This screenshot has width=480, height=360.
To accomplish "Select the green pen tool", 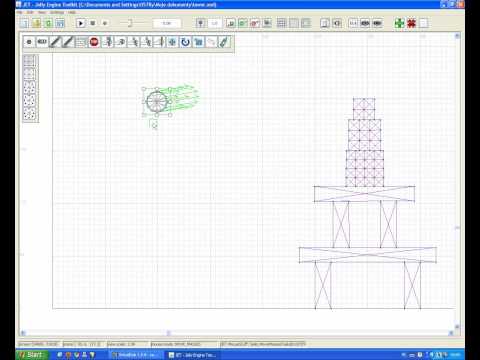I will pos(224,42).
